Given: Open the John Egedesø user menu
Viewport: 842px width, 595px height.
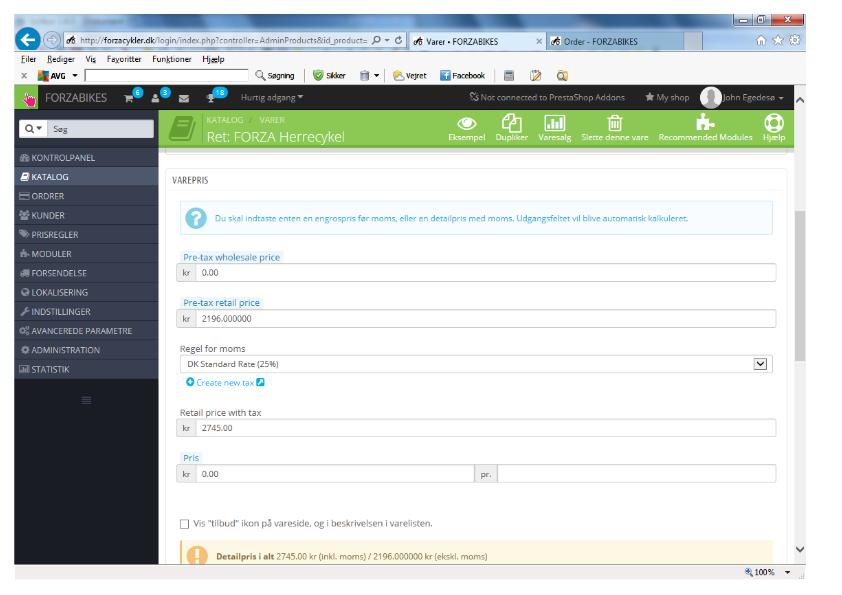Looking at the screenshot, I should [x=743, y=98].
